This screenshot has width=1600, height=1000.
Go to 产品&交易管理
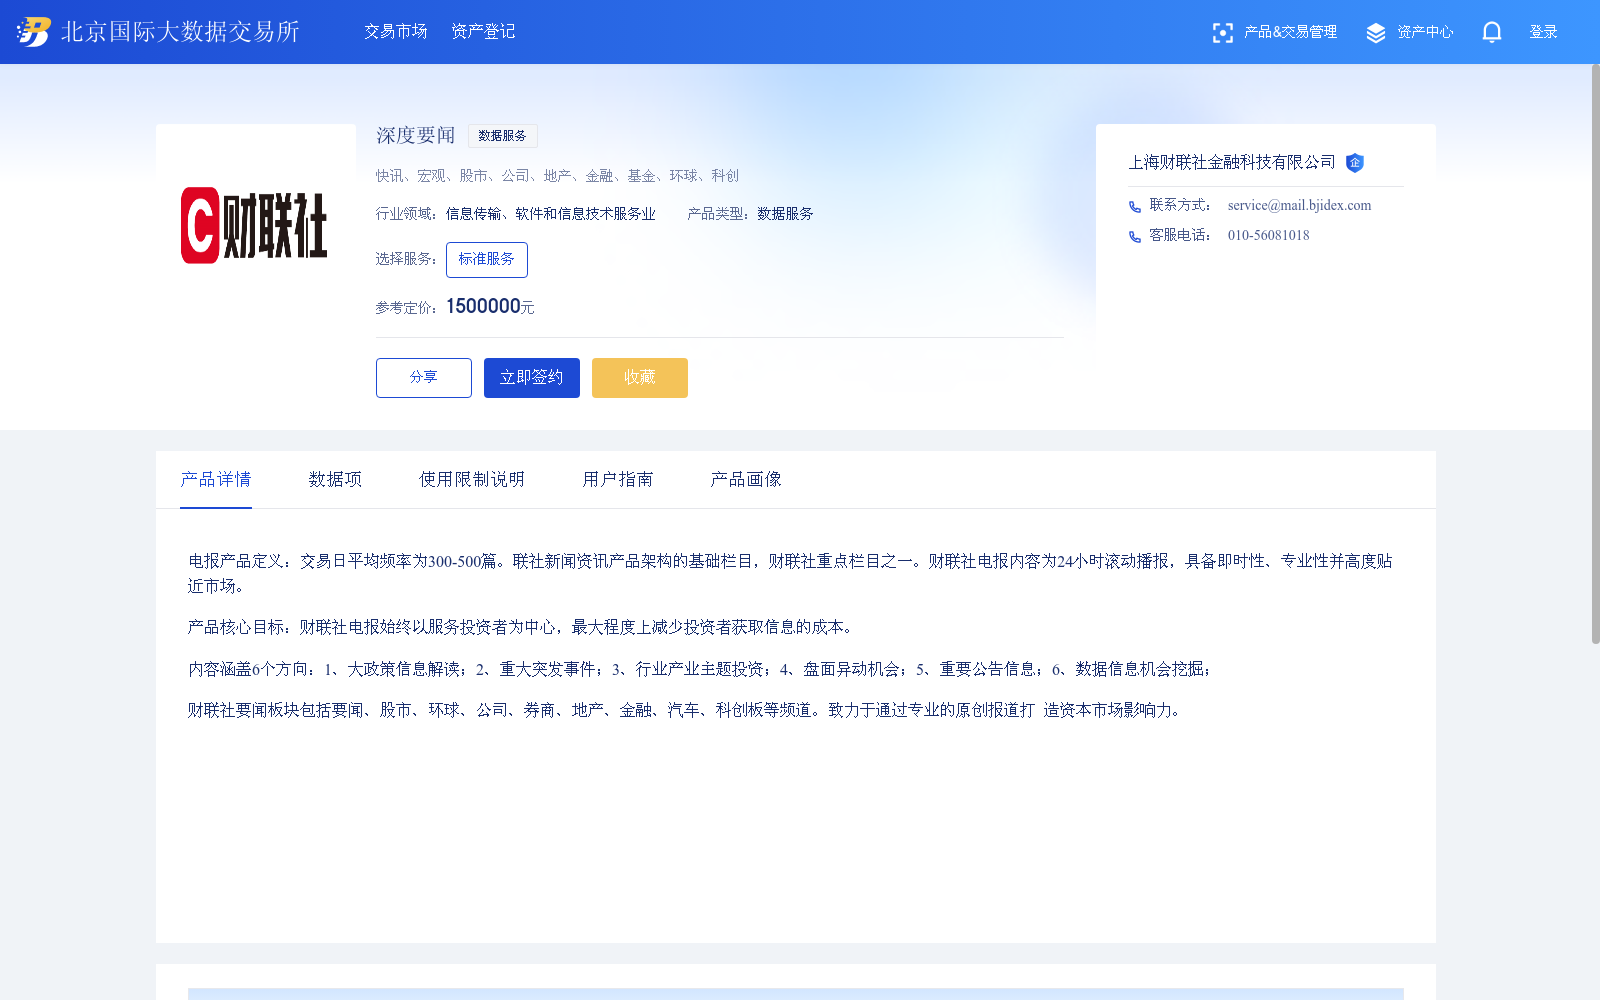[1290, 32]
